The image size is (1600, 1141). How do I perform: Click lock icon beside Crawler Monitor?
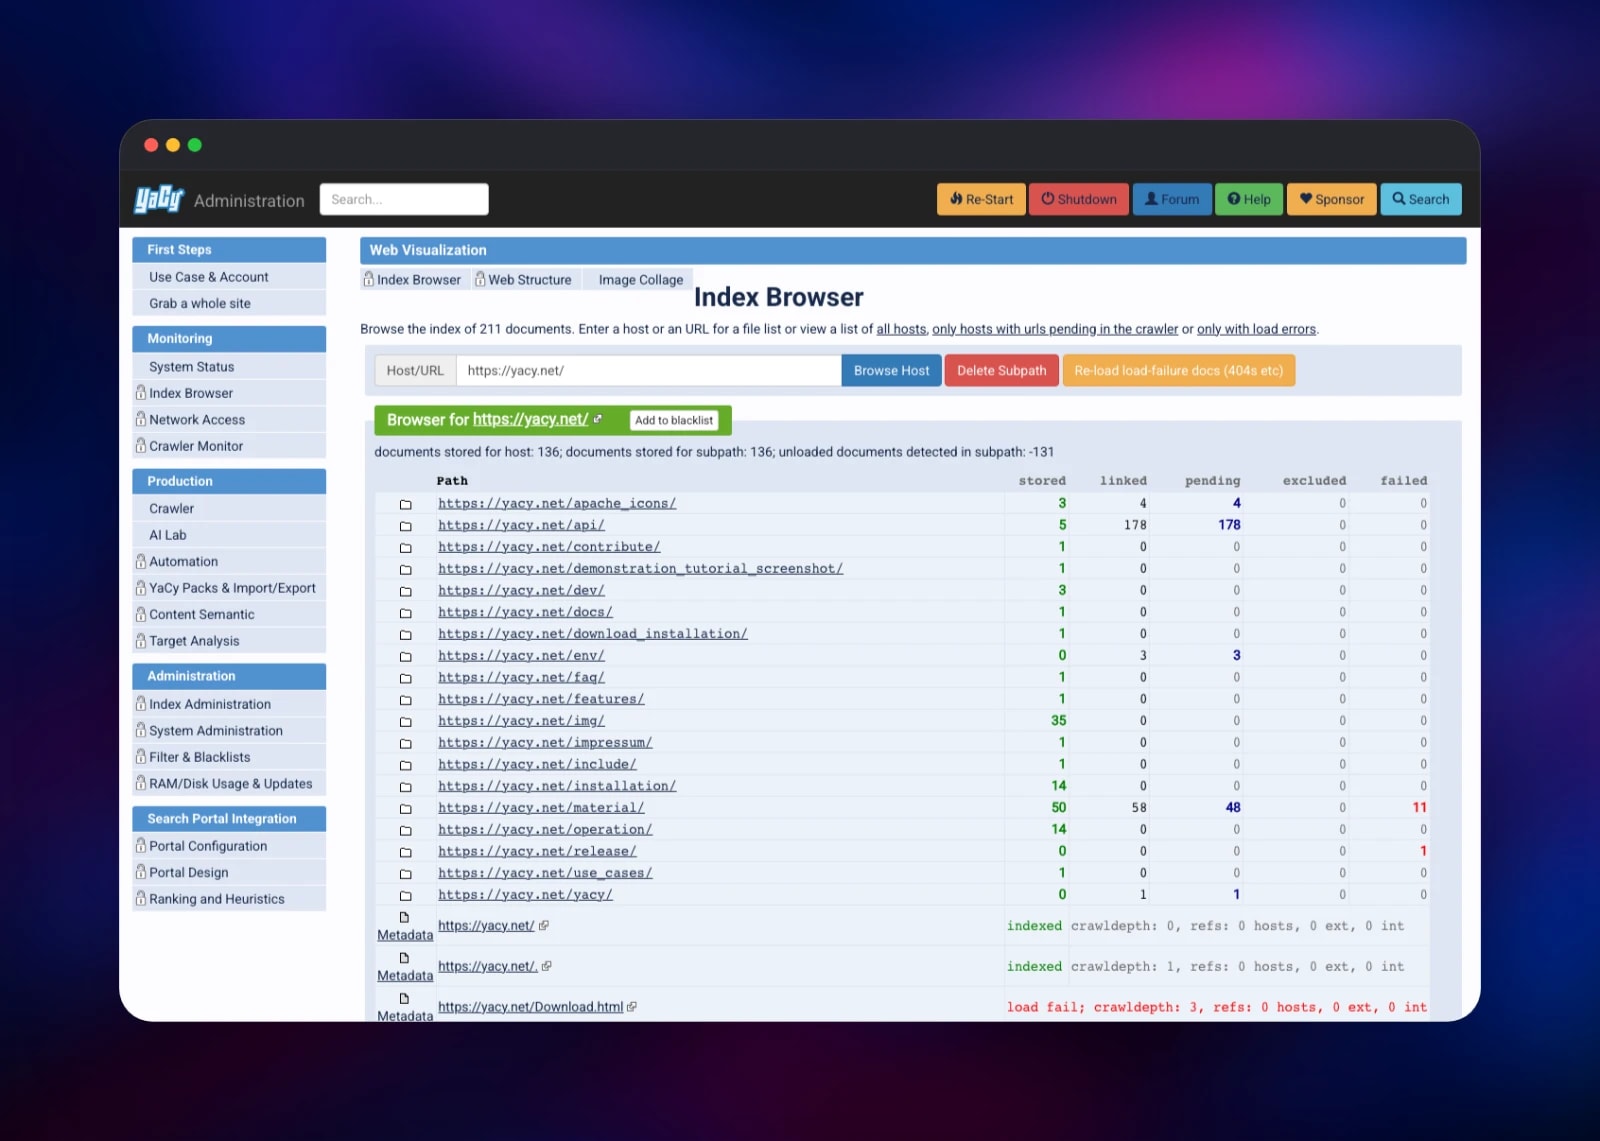click(x=141, y=445)
